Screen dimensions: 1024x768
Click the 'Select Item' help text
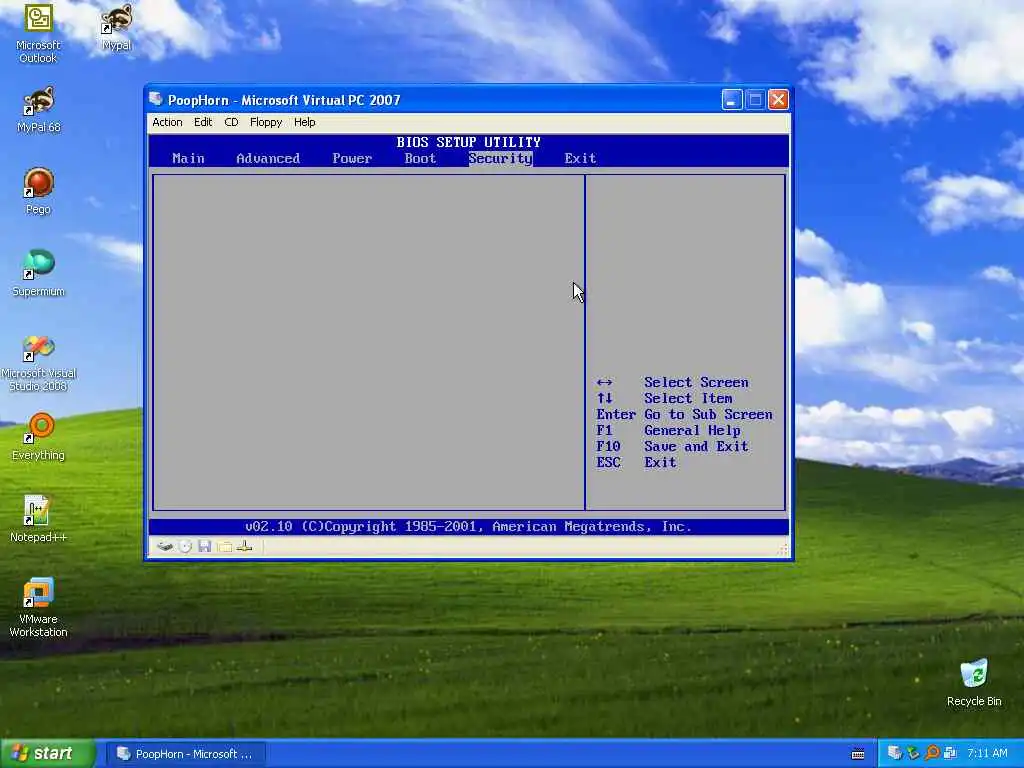[x=688, y=398]
